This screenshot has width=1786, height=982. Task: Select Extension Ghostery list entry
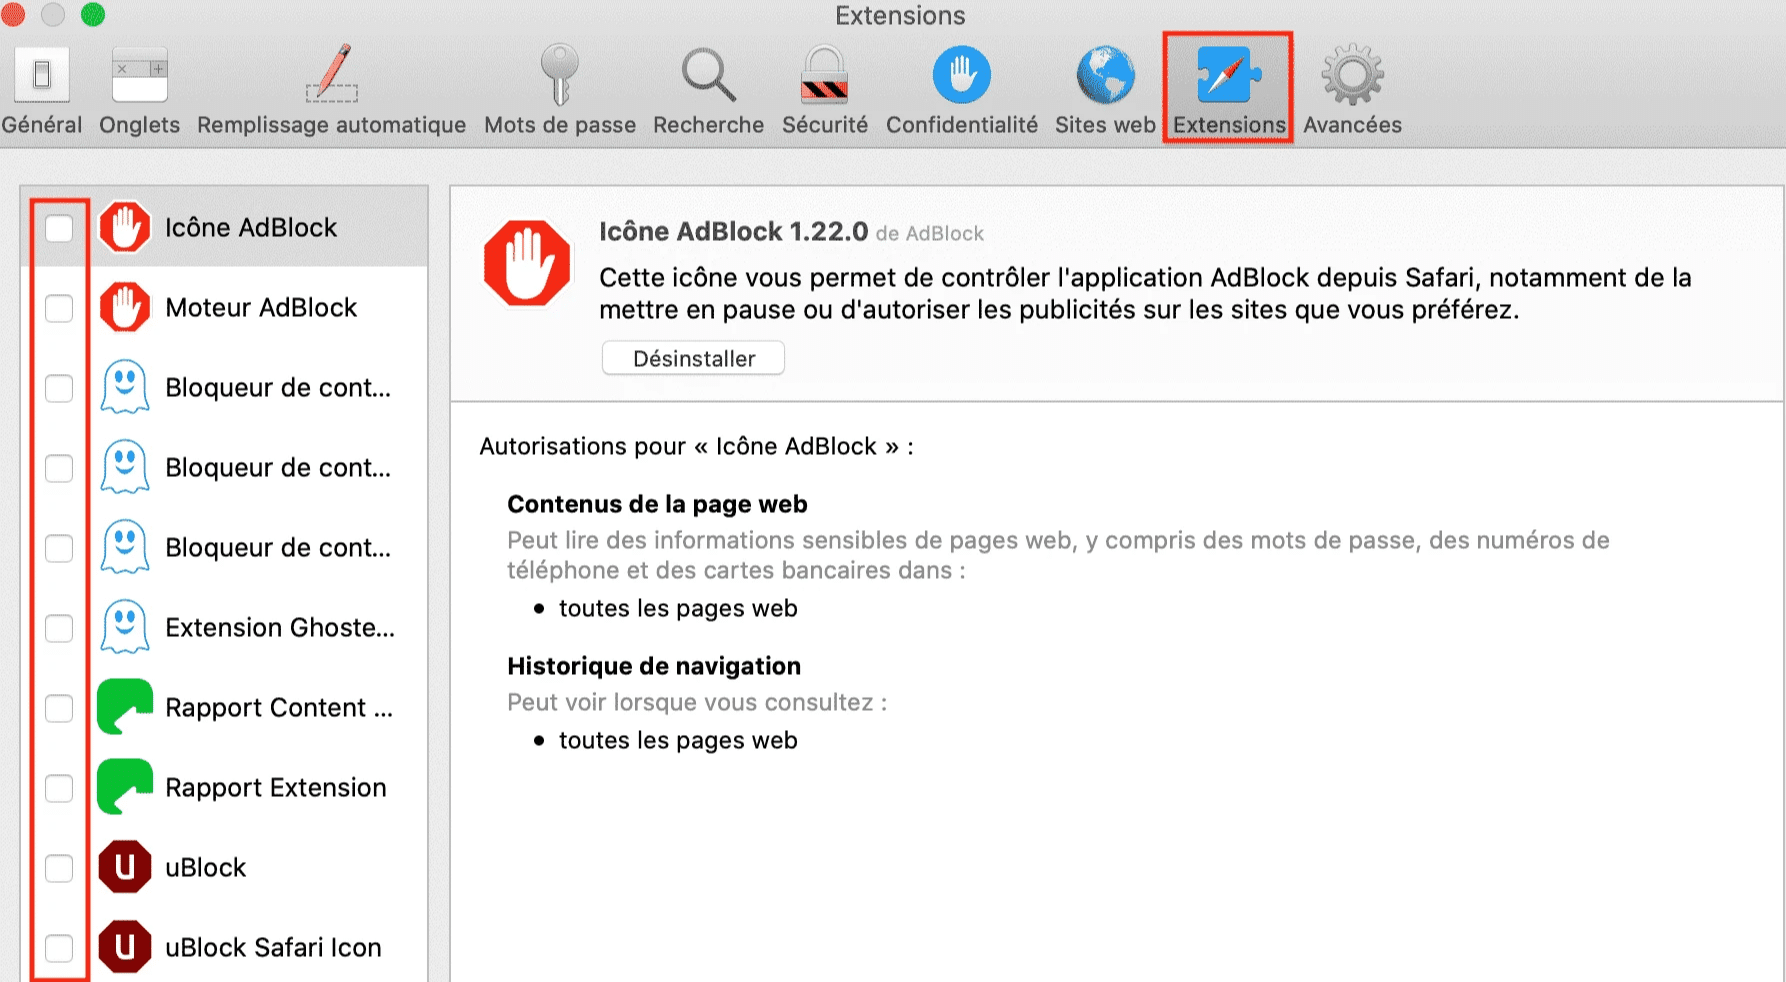(279, 628)
